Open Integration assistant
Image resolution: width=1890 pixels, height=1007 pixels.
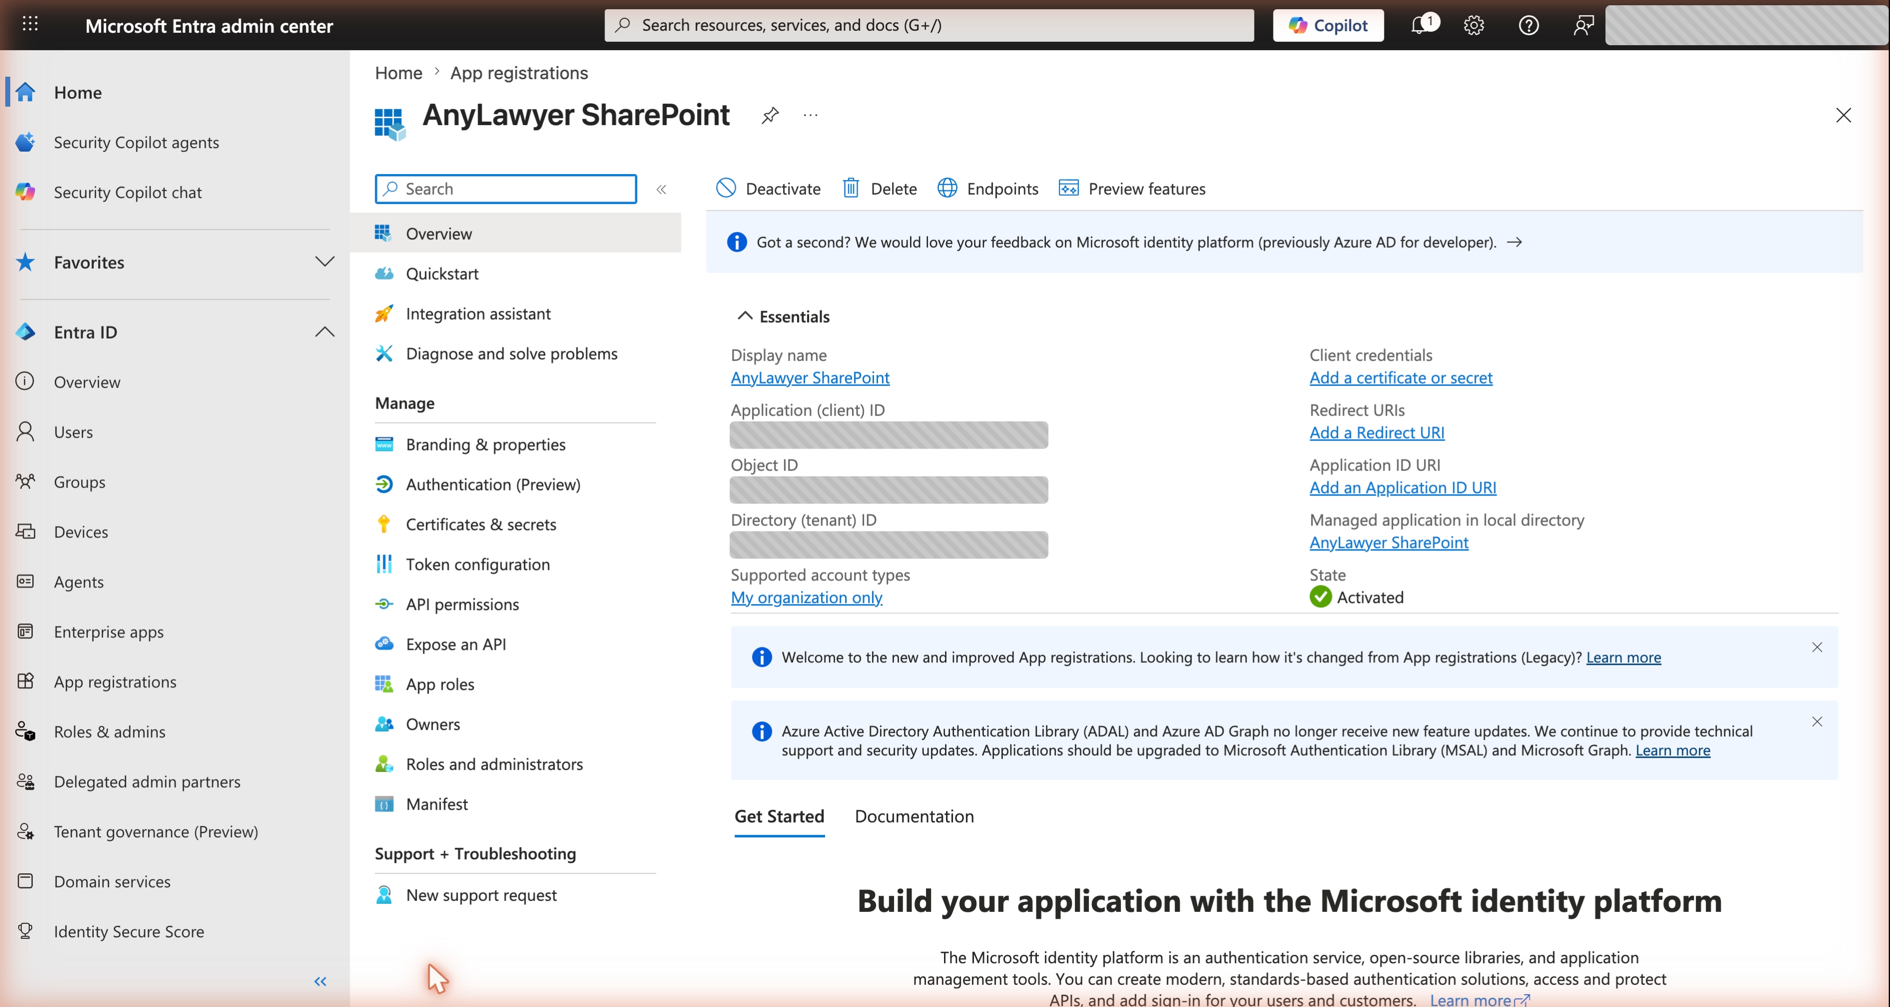(478, 314)
